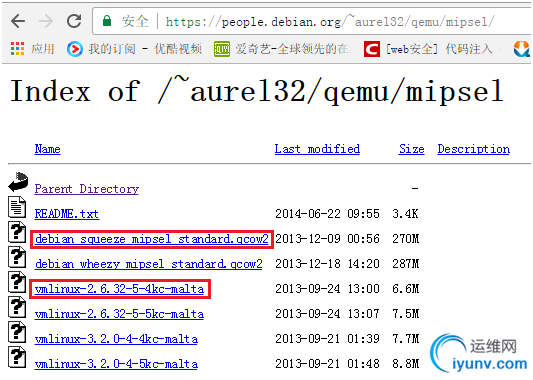The height and width of the screenshot is (380, 533).
Task: Sort the listing by the Name column
Action: tap(48, 149)
